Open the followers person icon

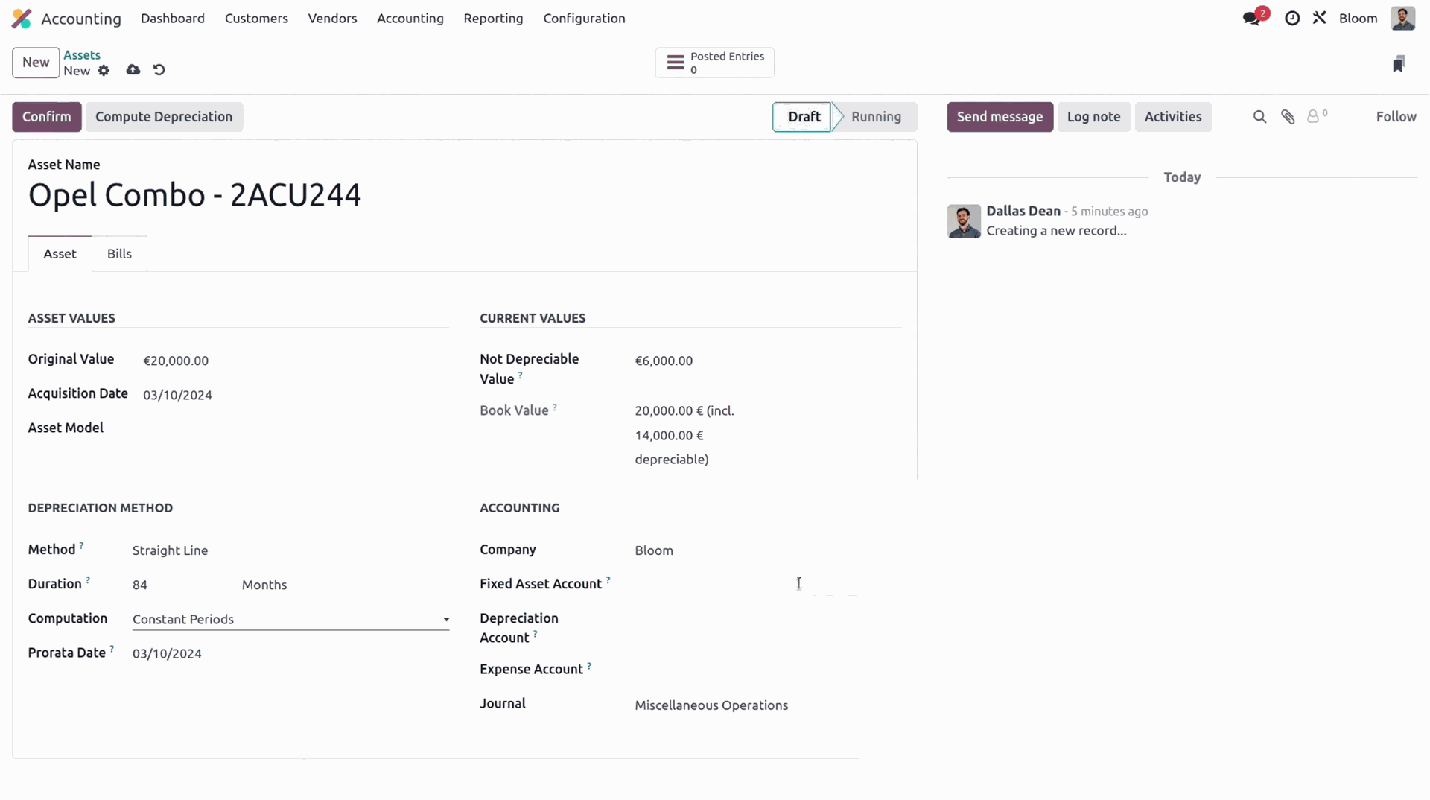tap(1316, 117)
